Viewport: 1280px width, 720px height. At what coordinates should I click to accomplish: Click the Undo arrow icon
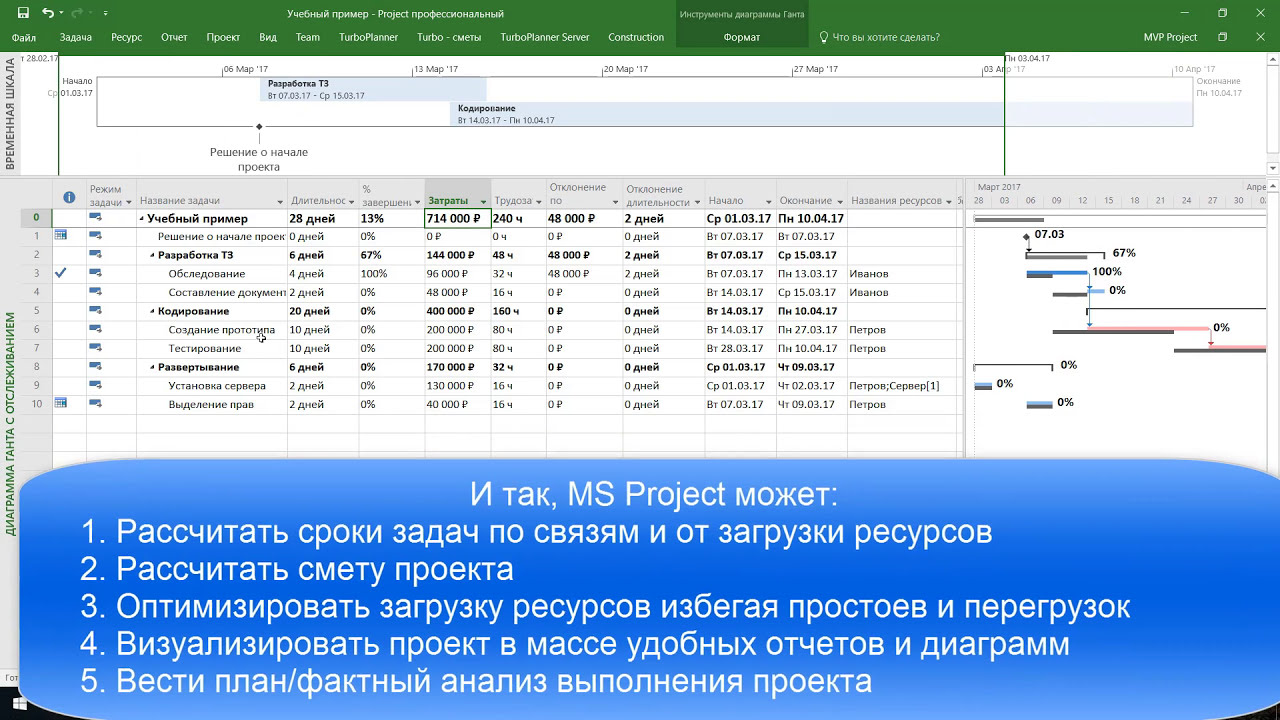(48, 13)
